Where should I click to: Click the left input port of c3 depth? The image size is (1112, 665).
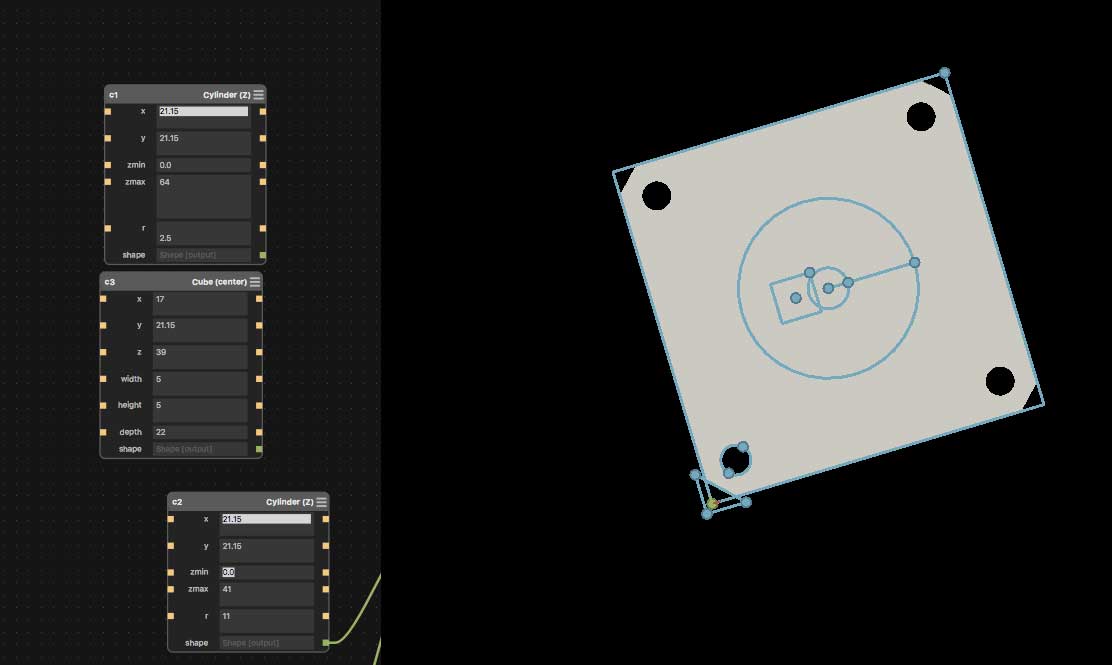pyautogui.click(x=104, y=432)
